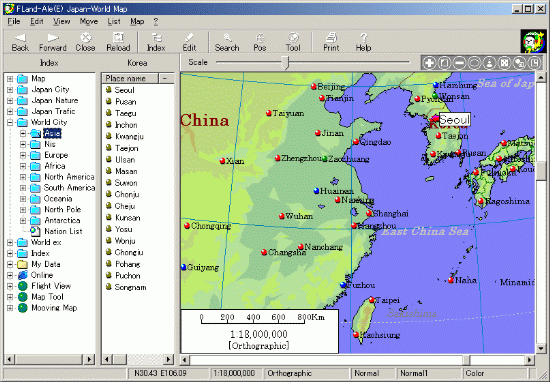Click the Back toolbar icon
This screenshot has width=550, height=382.
20,42
